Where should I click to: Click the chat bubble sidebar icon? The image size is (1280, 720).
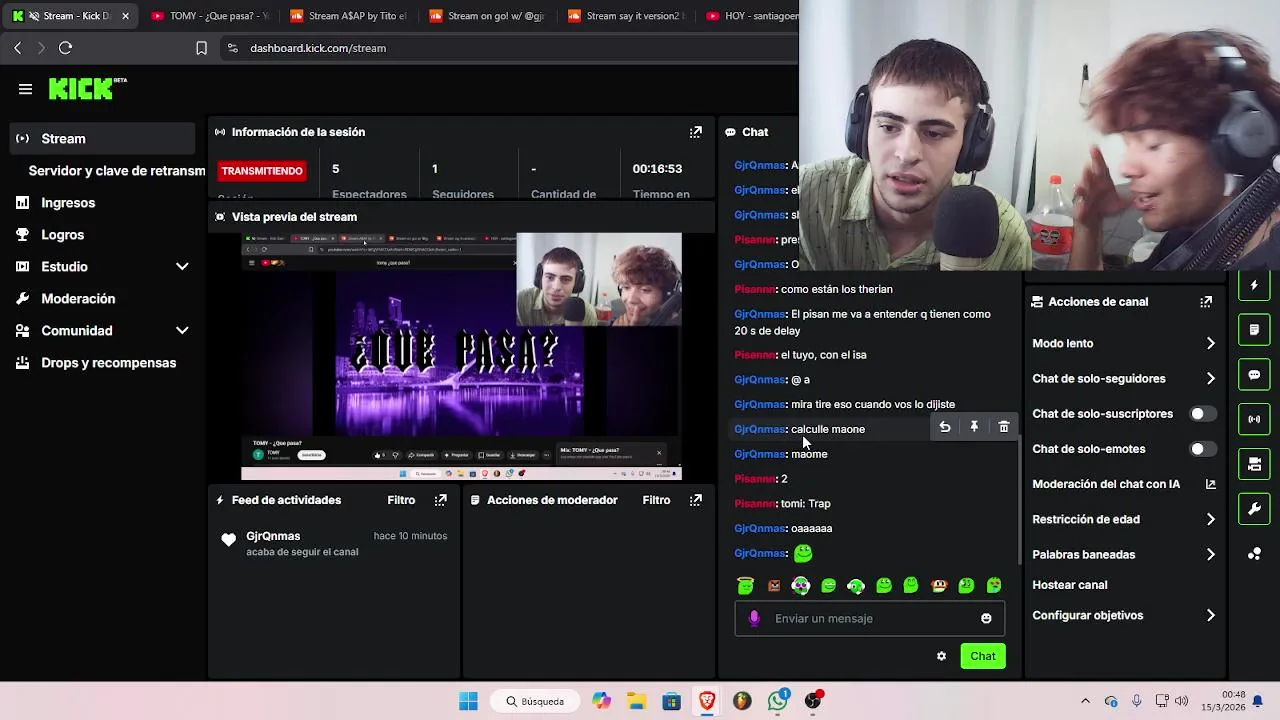(x=1254, y=374)
